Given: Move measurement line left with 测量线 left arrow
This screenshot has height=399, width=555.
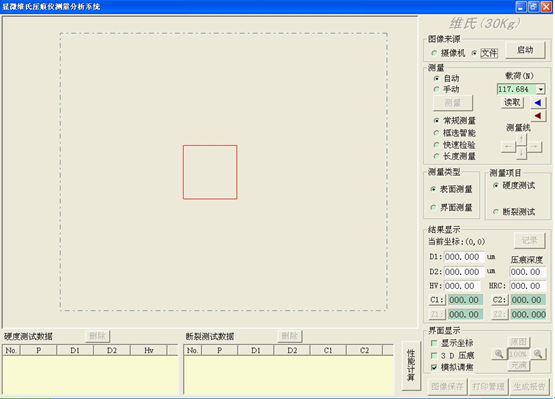Looking at the screenshot, I should coord(508,146).
